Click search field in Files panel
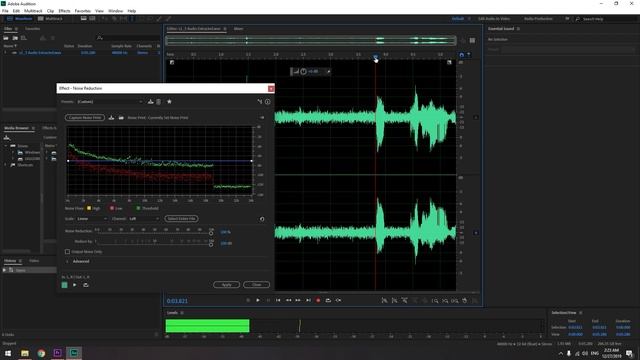This screenshot has height=360, width=640. pyautogui.click(x=129, y=38)
